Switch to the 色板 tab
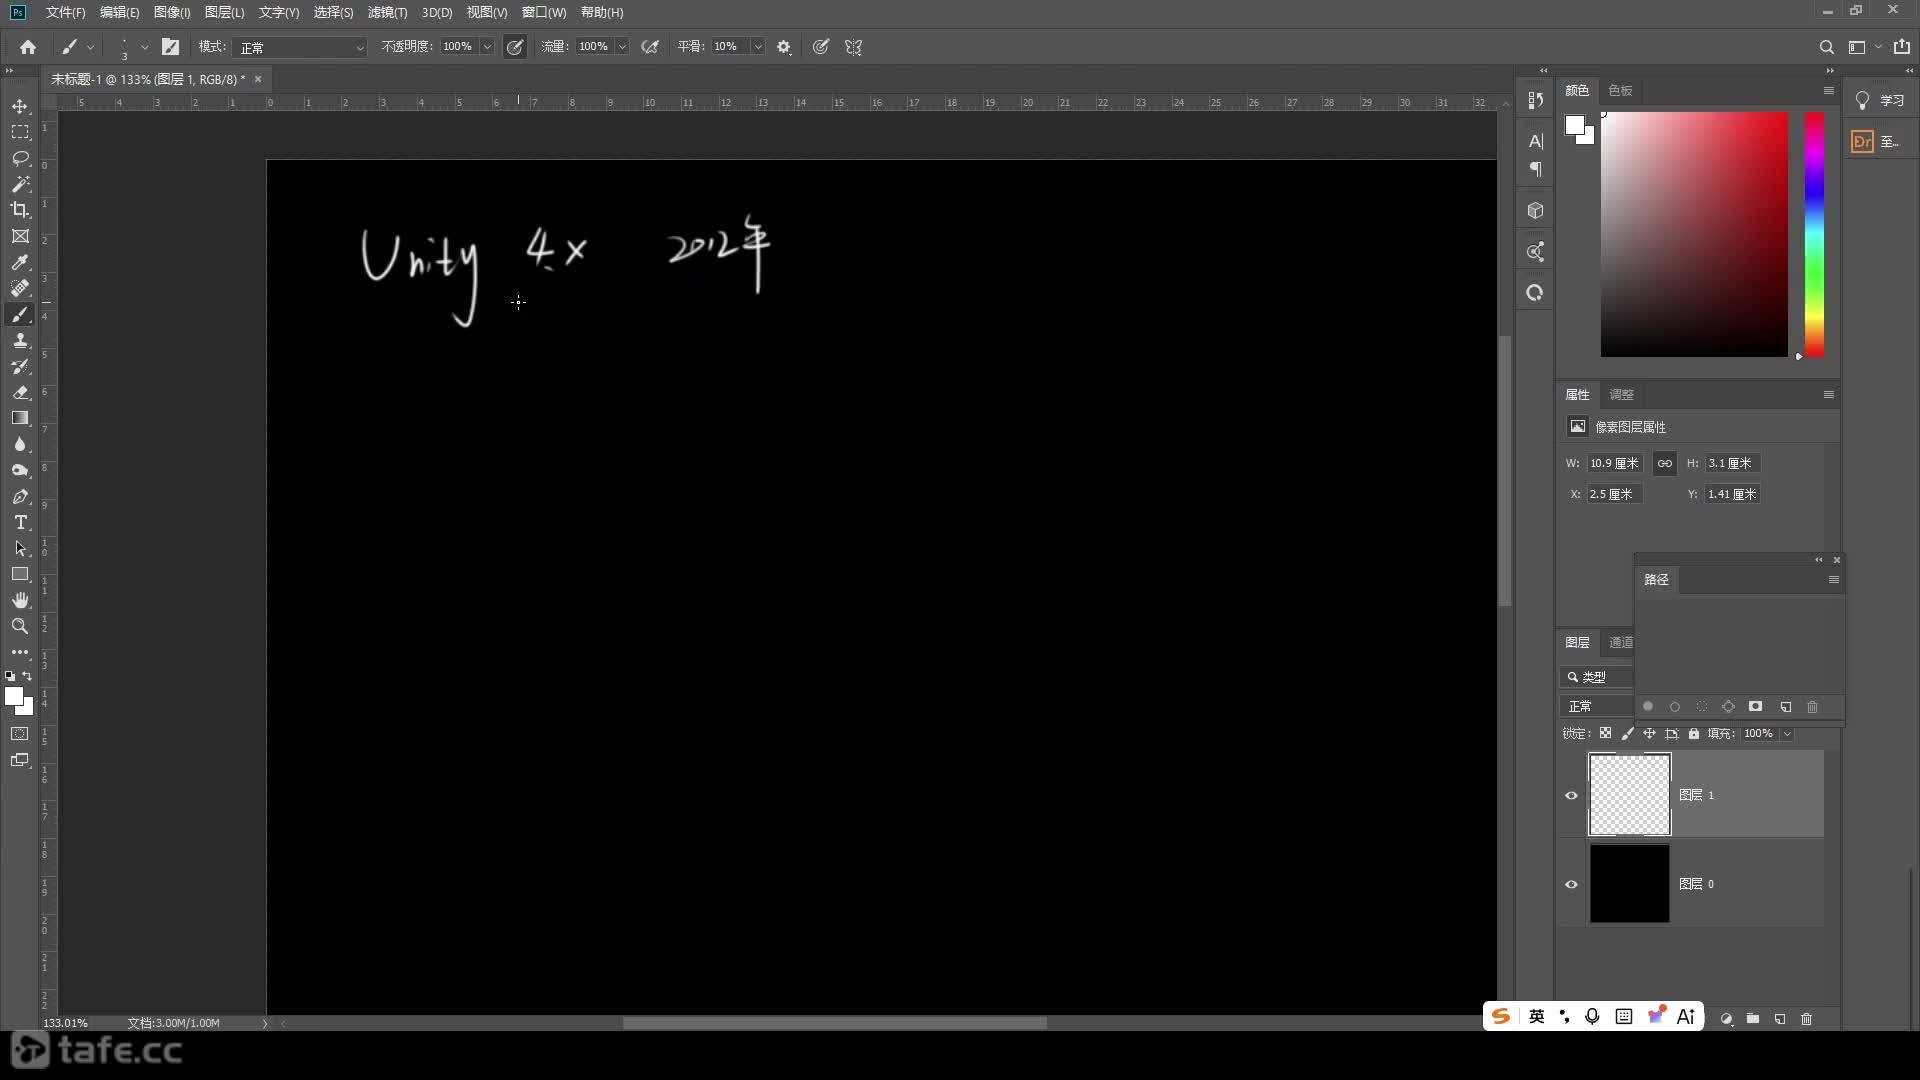Image resolution: width=1920 pixels, height=1080 pixels. [x=1620, y=90]
